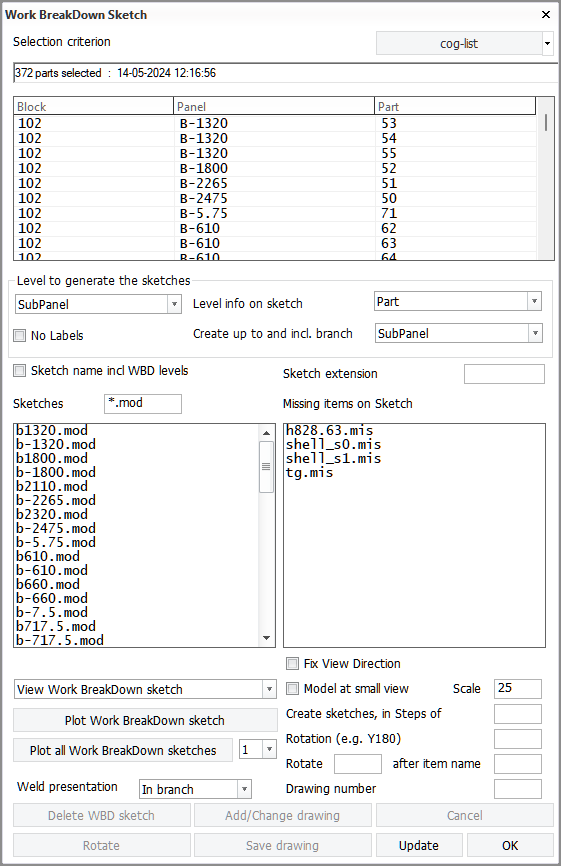The height and width of the screenshot is (866, 561).
Task: Click Delete WBD sketch button
Action: click(102, 815)
